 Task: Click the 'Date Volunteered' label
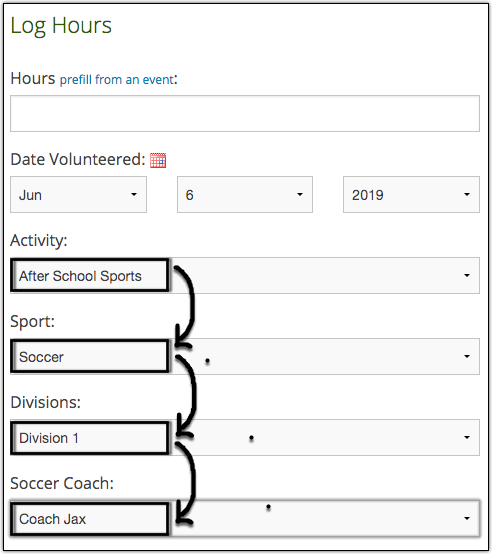(x=78, y=159)
